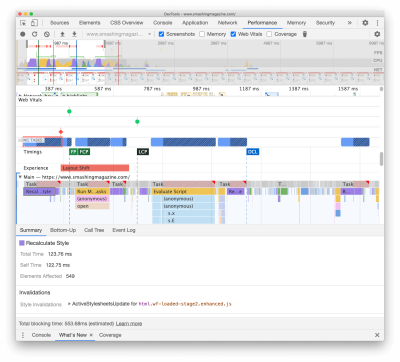Image resolution: width=400 pixels, height=362 pixels.
Task: Open the Memory panel tab
Action: tap(296, 23)
